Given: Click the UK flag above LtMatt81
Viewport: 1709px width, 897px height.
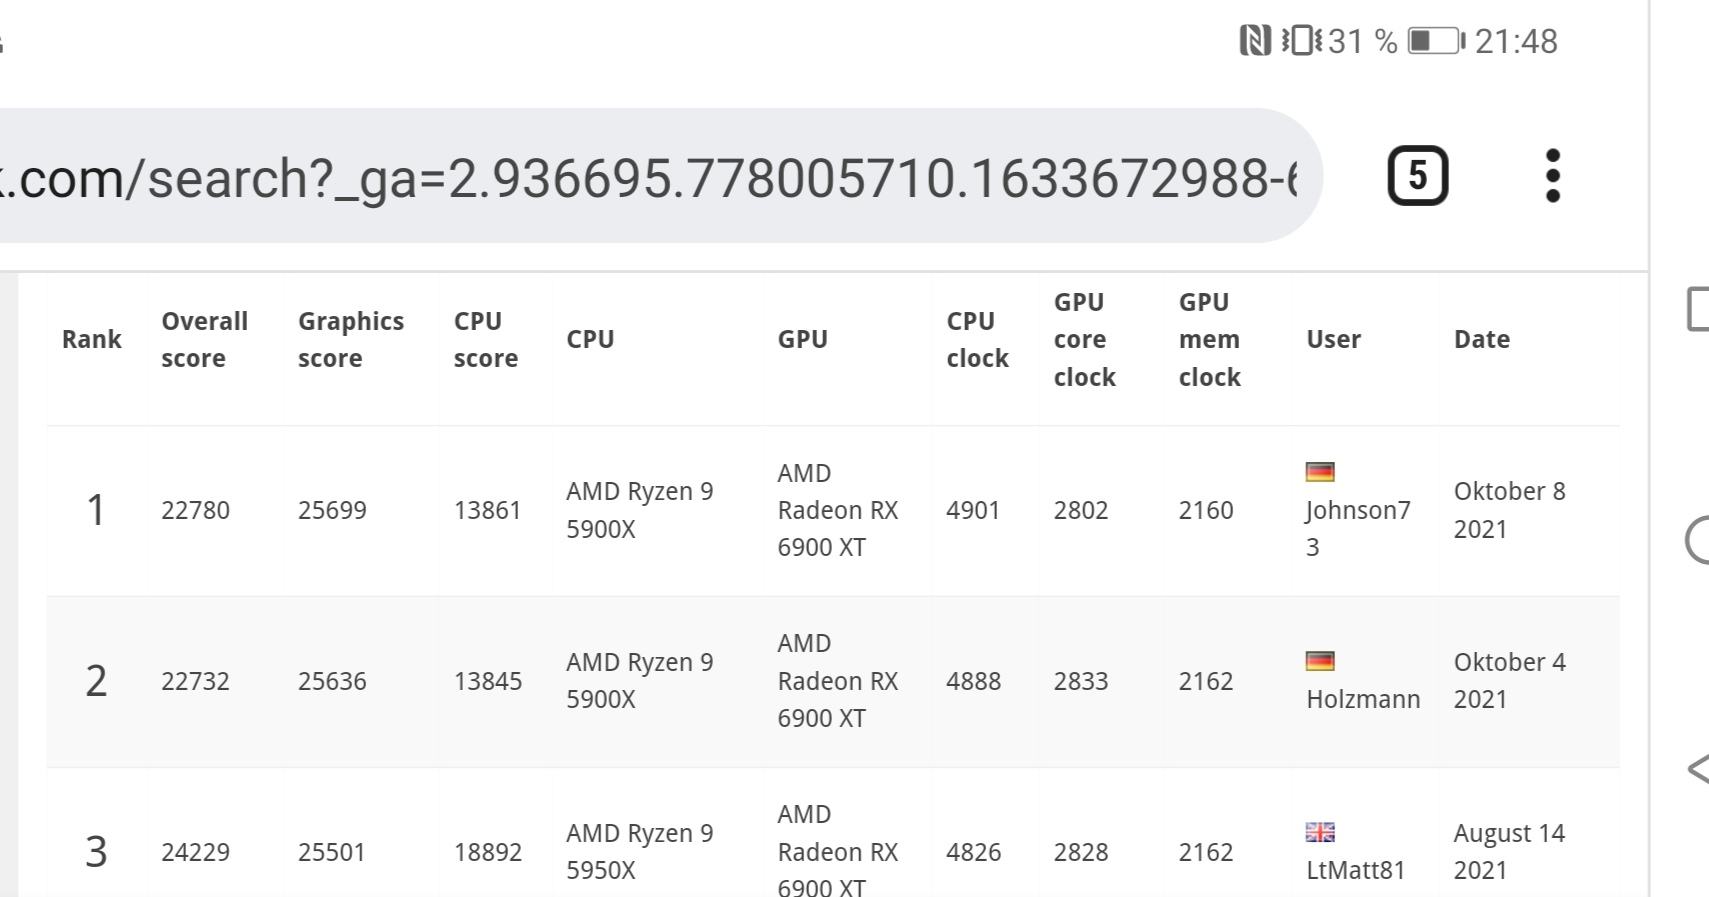Looking at the screenshot, I should (1320, 832).
